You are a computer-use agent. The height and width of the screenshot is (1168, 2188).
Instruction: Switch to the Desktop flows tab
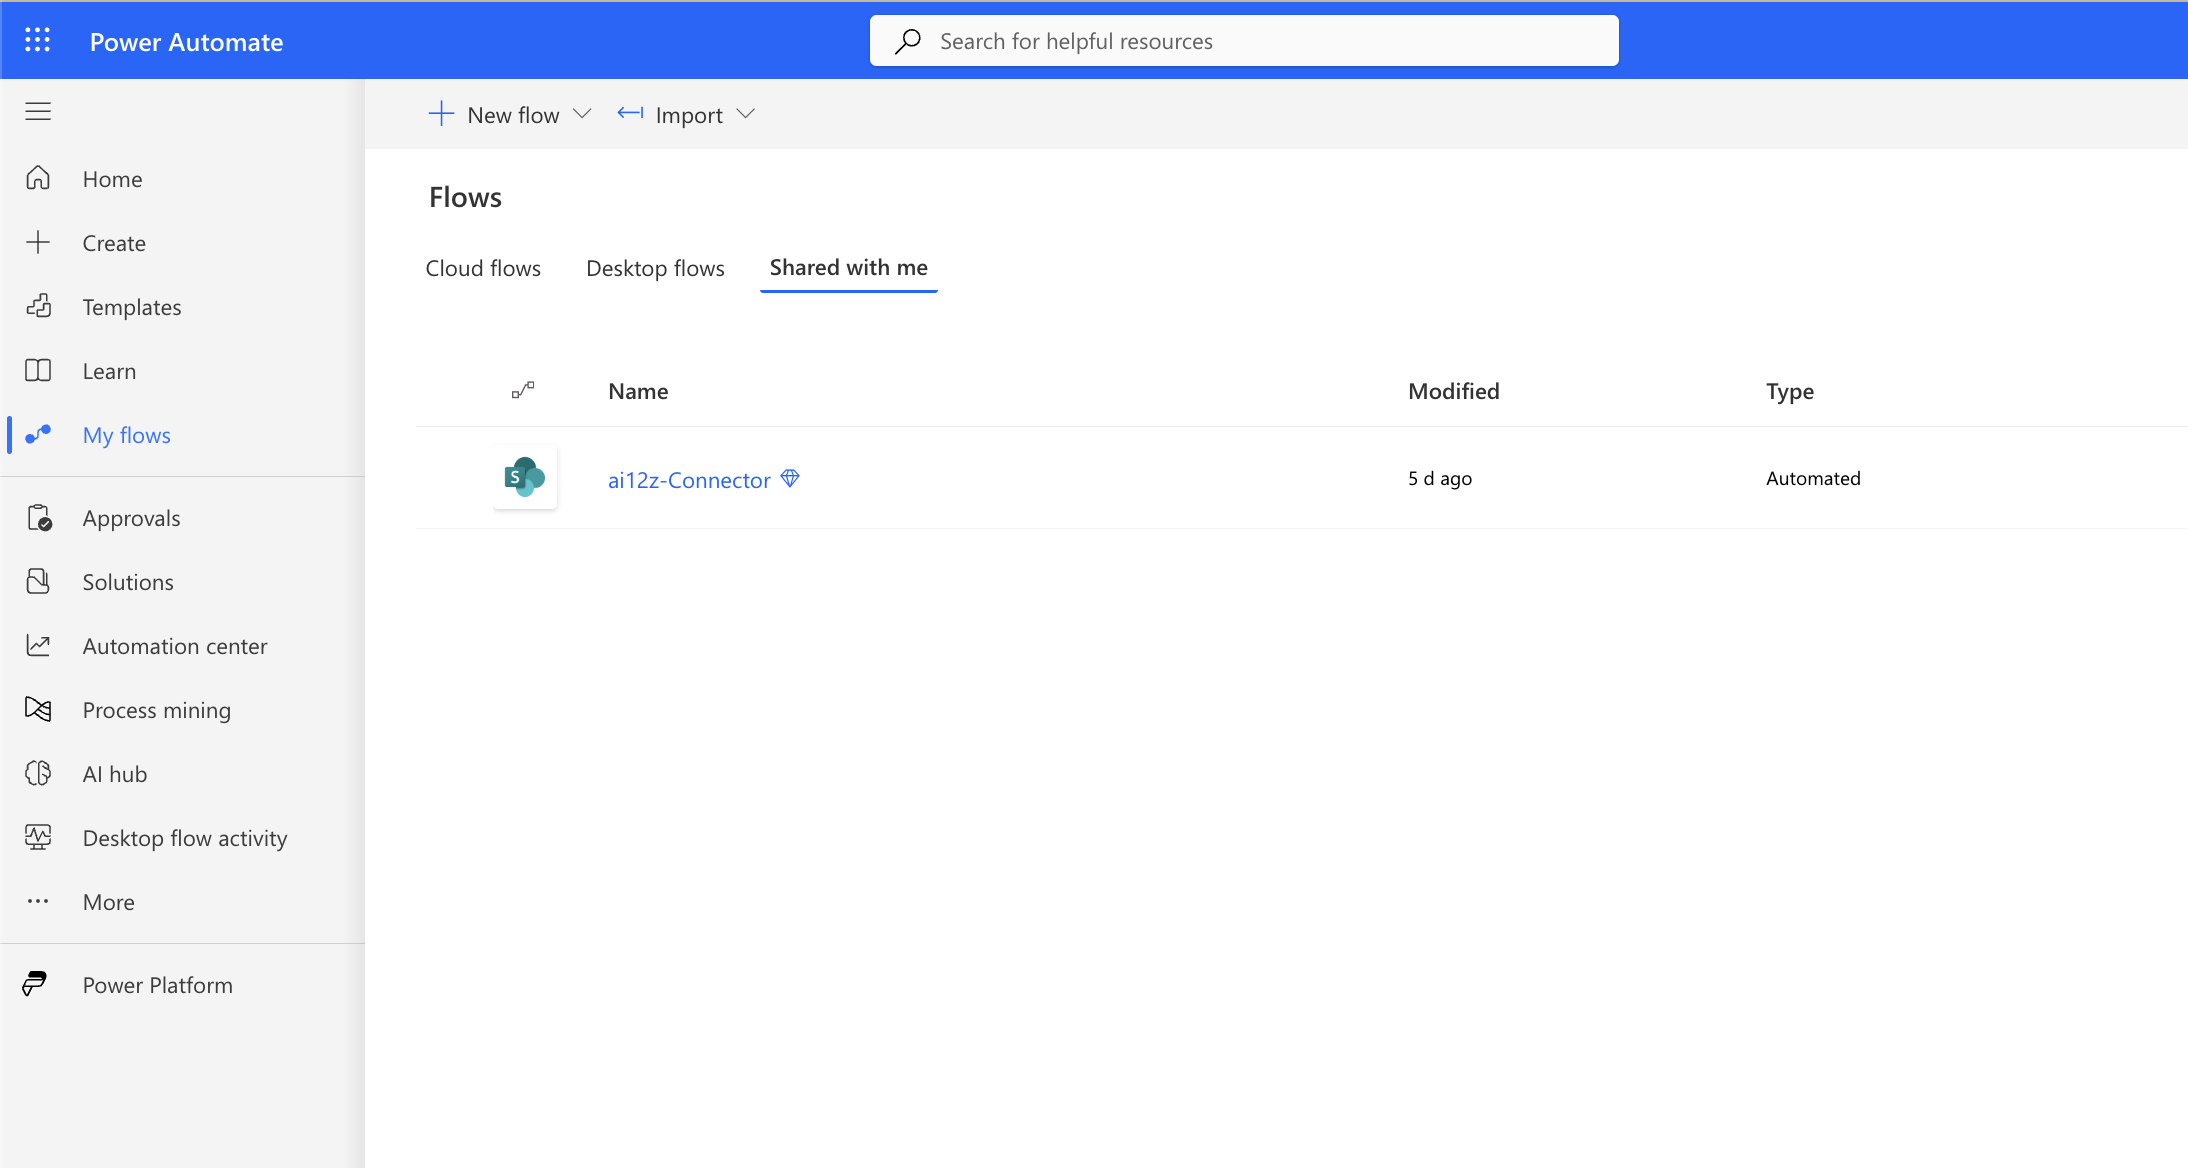(x=655, y=268)
